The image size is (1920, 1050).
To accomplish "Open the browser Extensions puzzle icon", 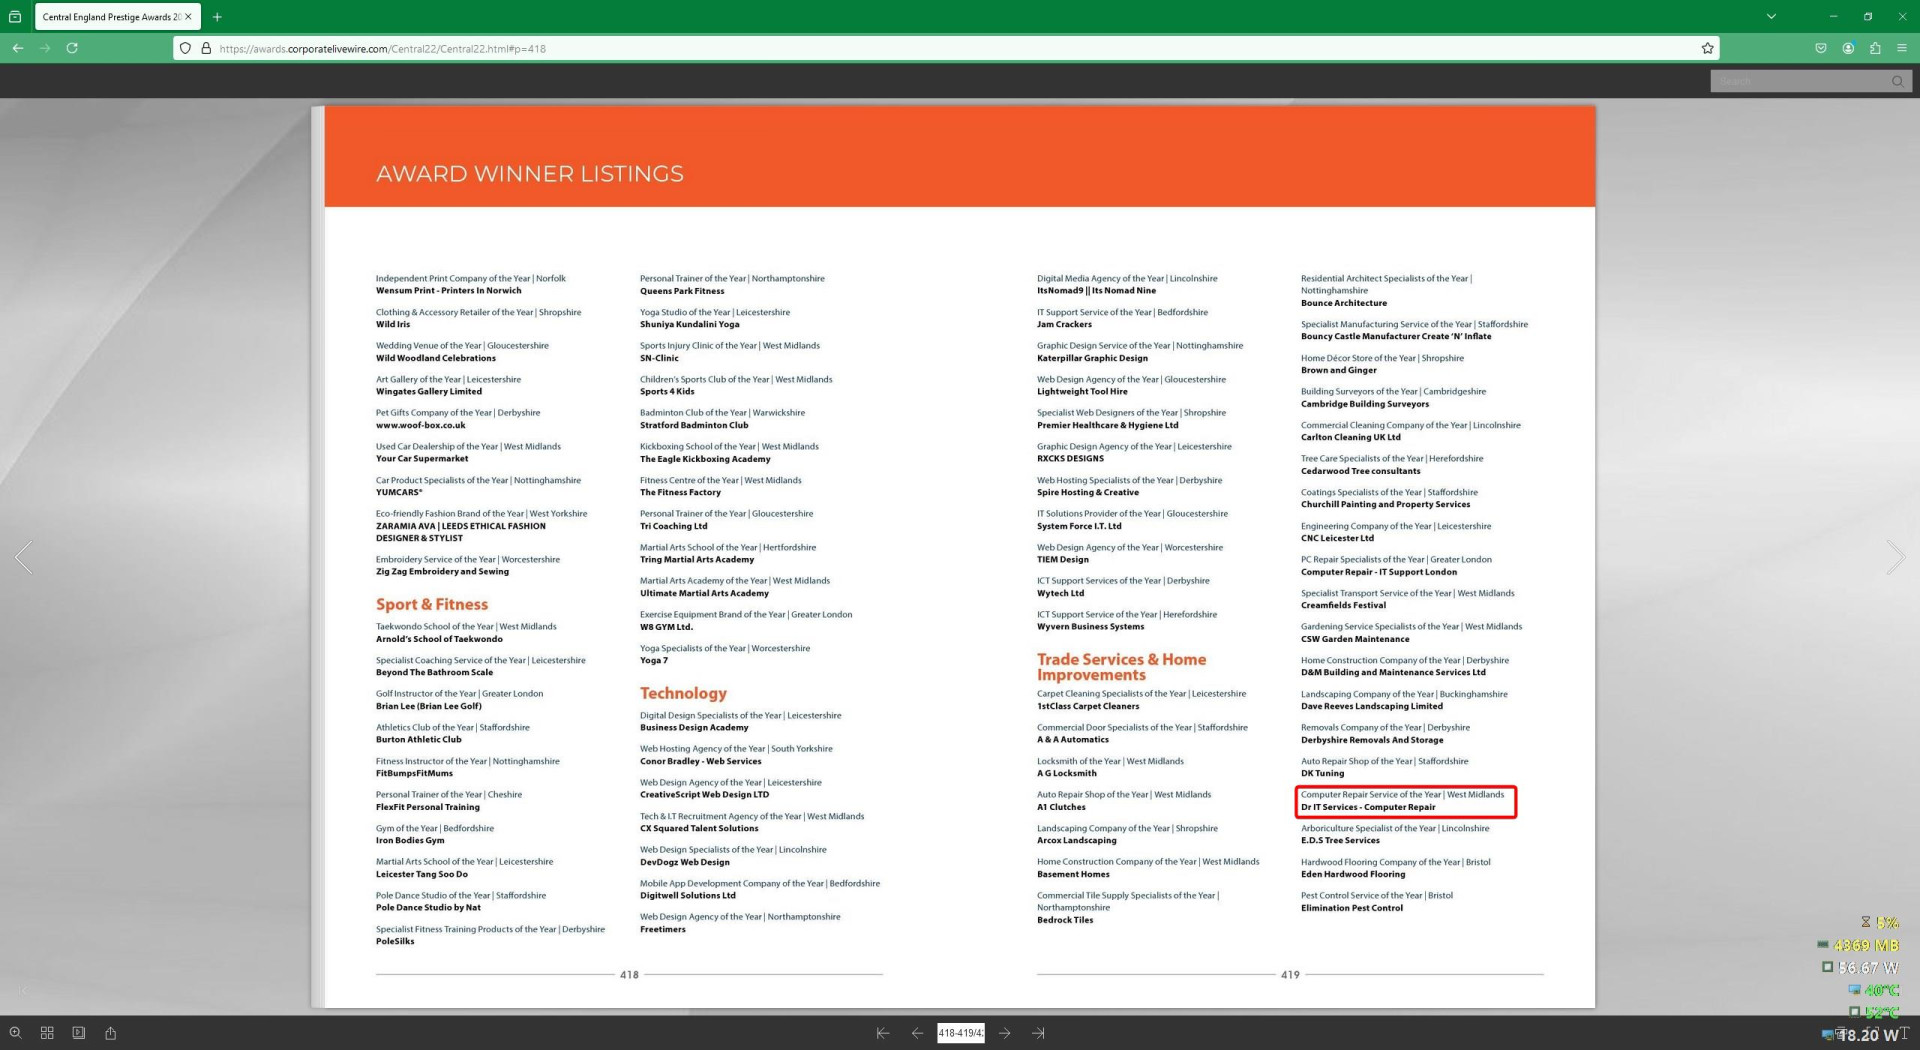I will pos(1875,48).
